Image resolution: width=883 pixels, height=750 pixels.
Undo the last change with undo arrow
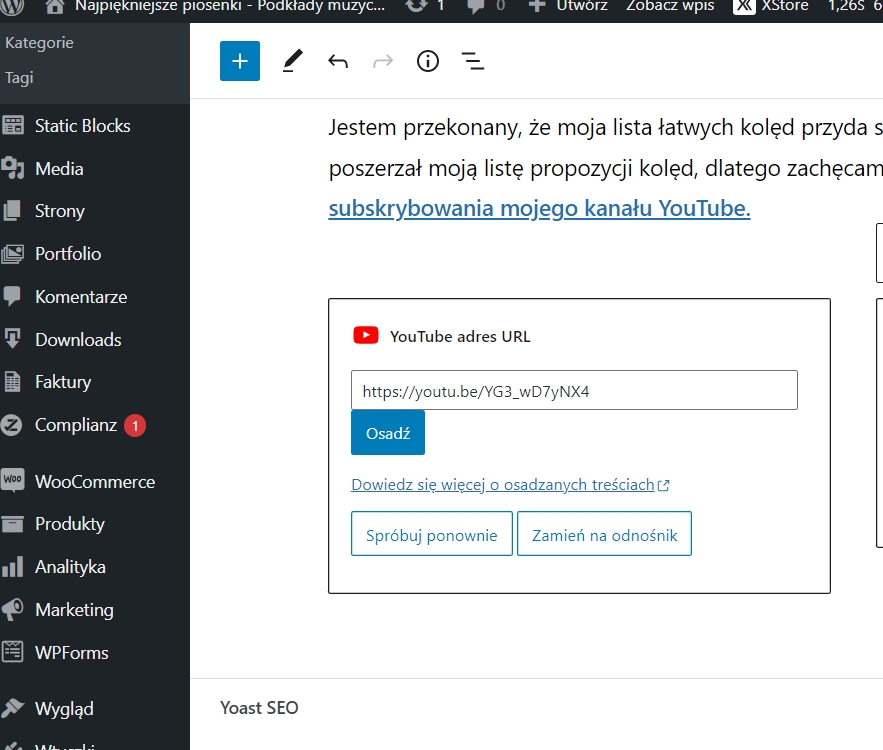click(338, 61)
